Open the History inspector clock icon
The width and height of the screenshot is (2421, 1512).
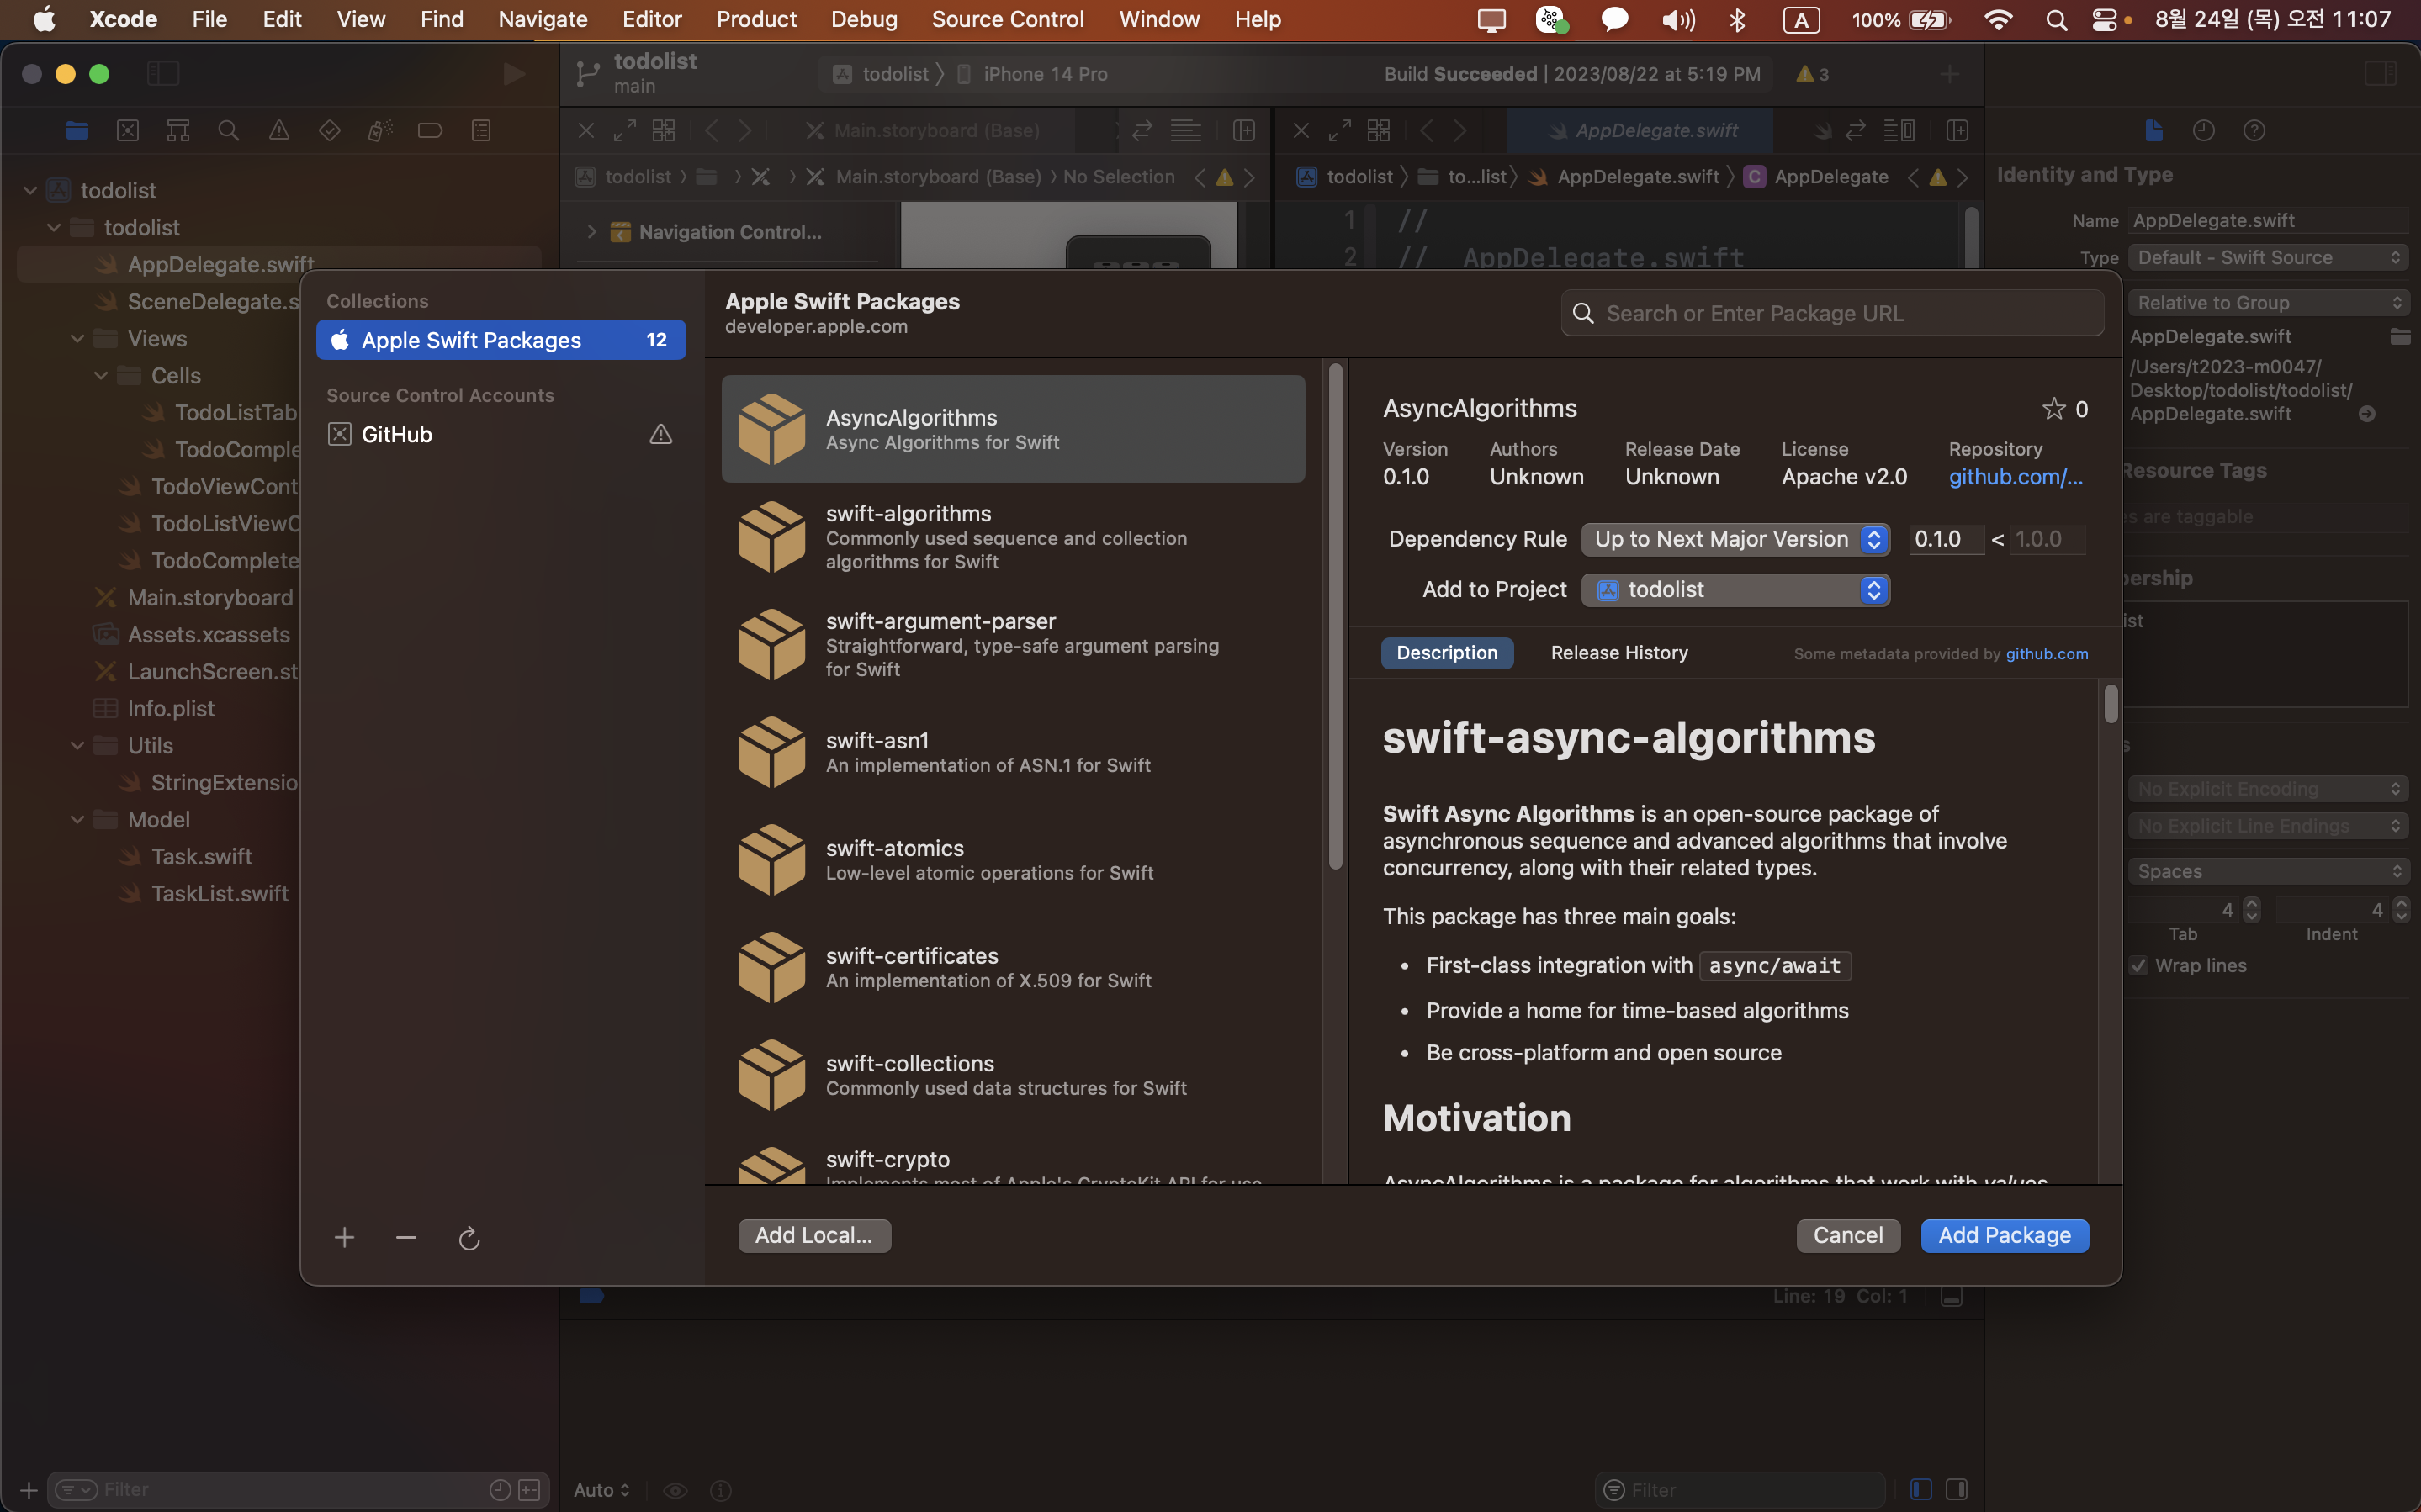click(2204, 130)
